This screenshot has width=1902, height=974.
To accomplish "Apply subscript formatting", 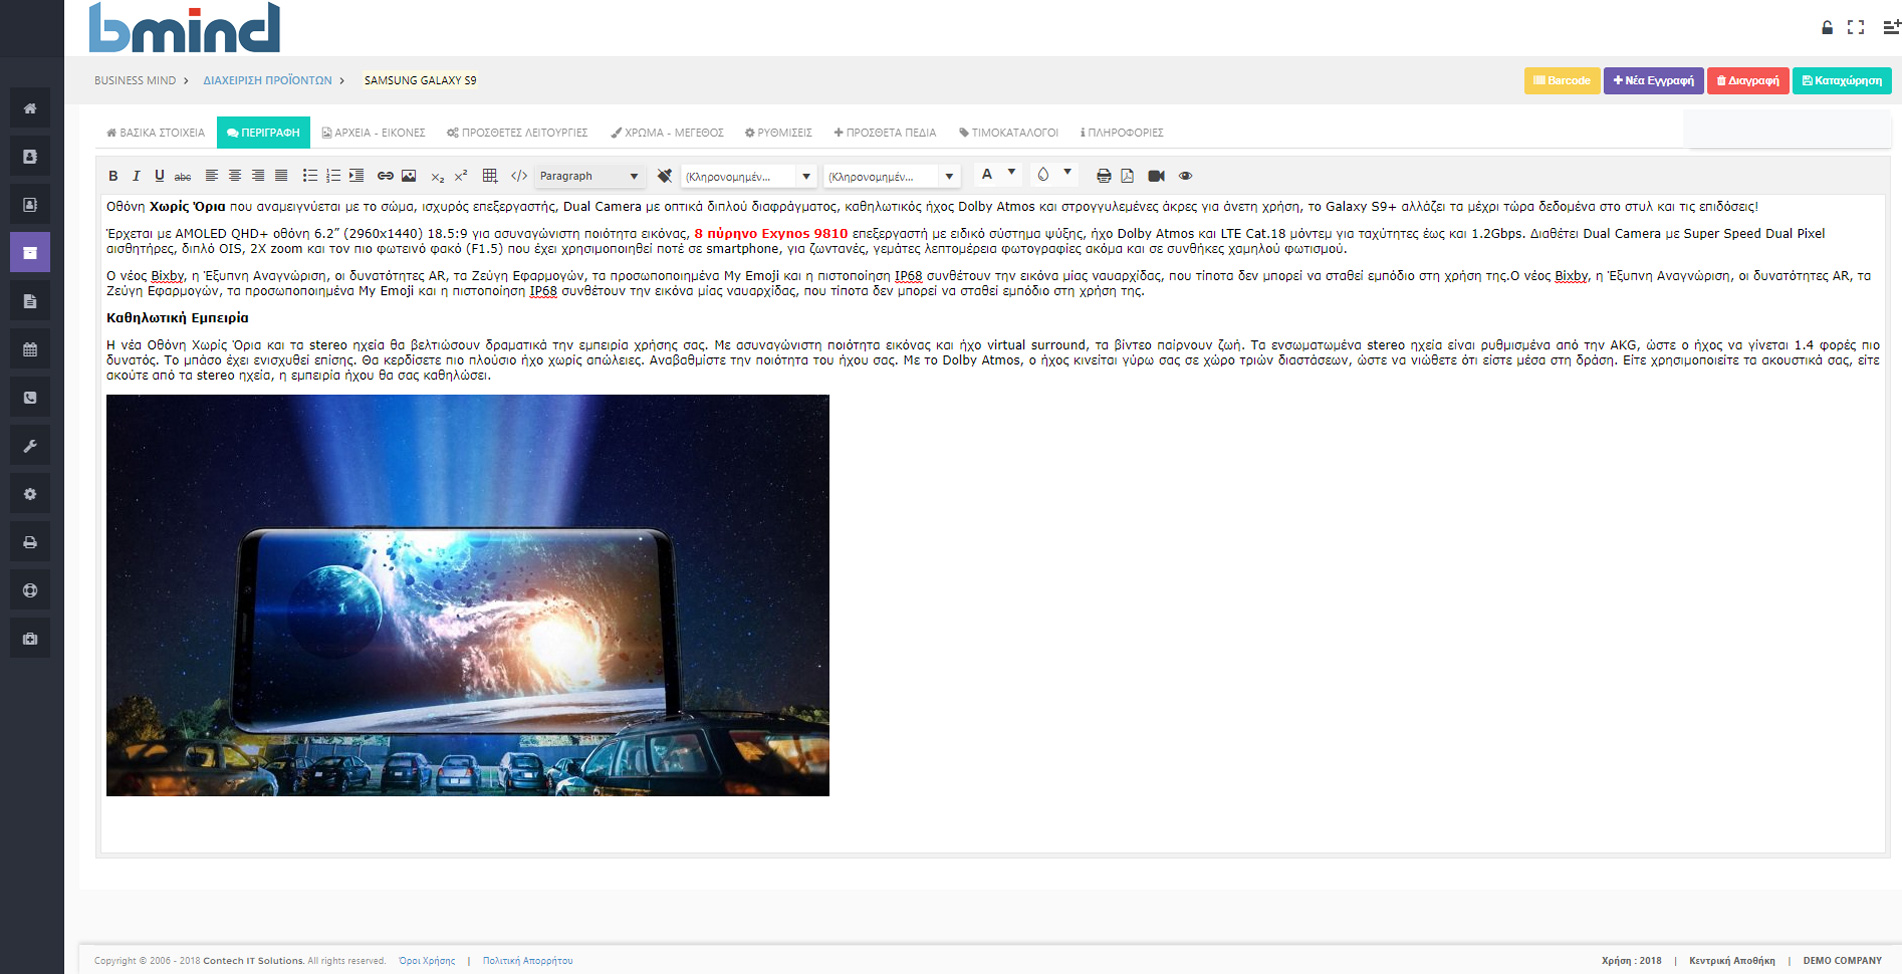I will (x=437, y=176).
